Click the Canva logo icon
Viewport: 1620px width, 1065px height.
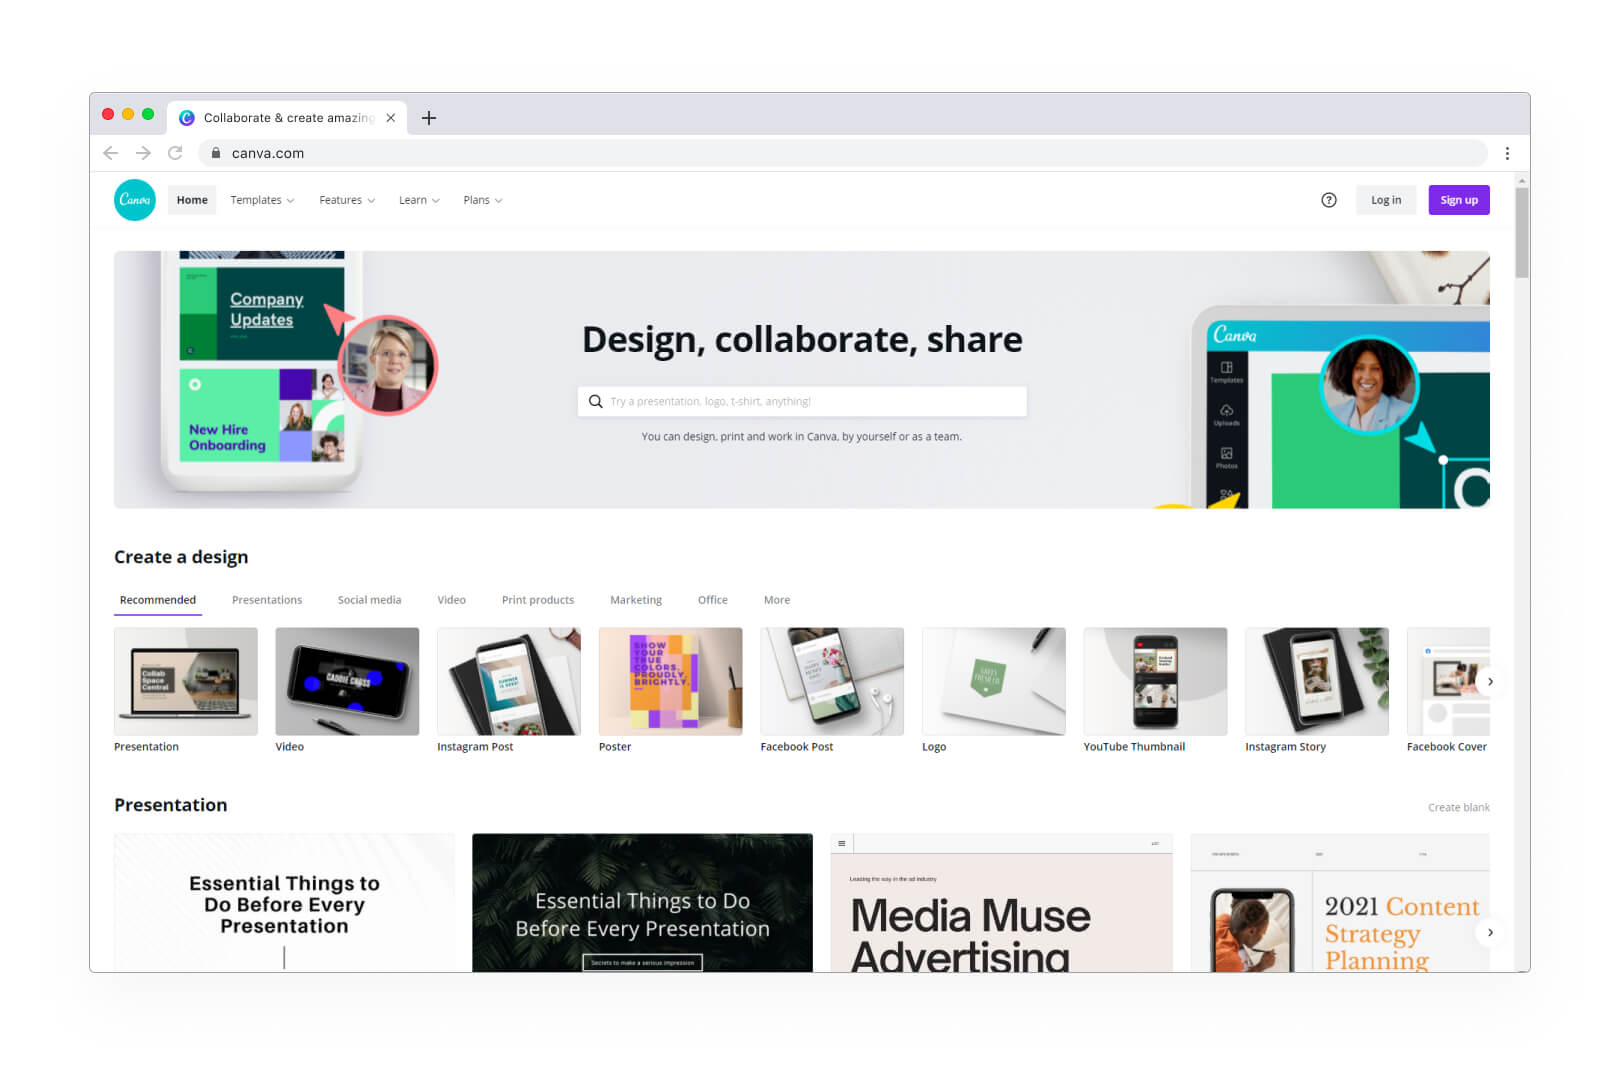tap(135, 200)
